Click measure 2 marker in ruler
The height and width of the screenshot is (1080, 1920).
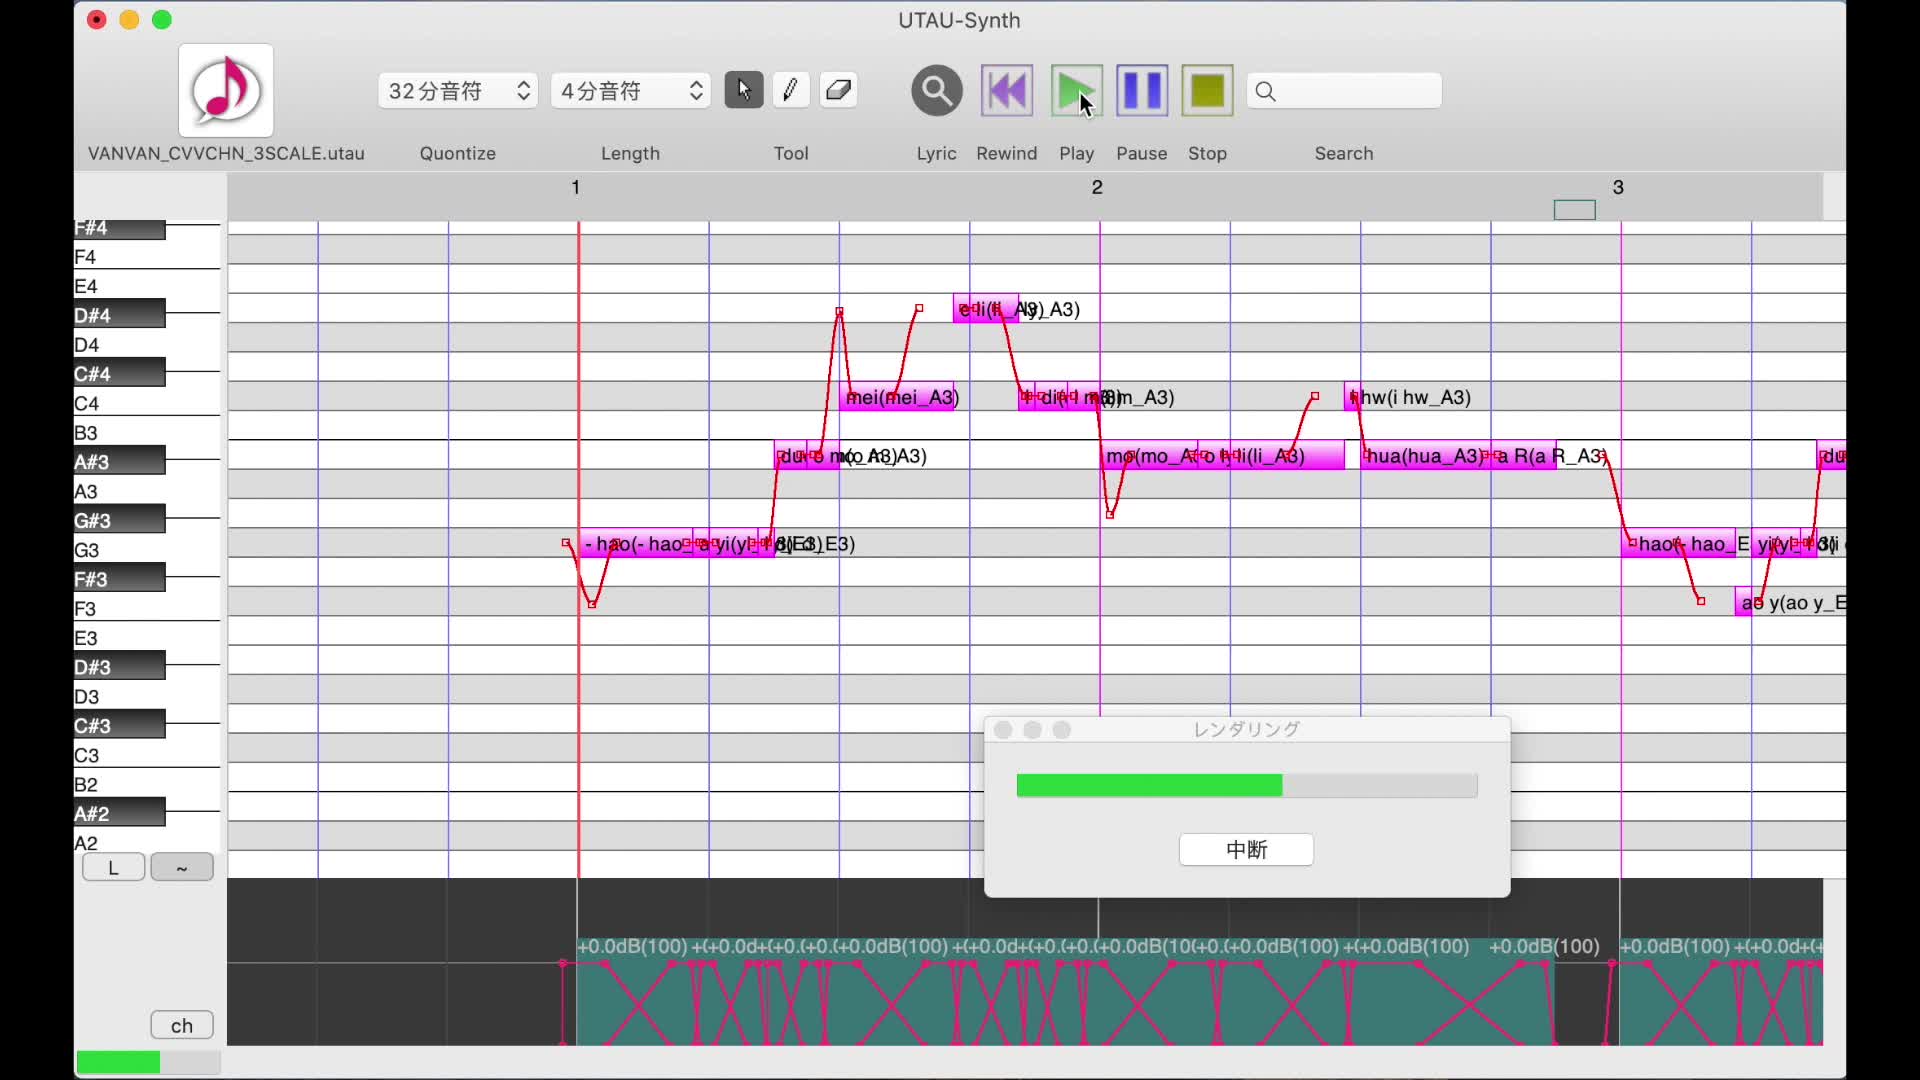point(1097,187)
